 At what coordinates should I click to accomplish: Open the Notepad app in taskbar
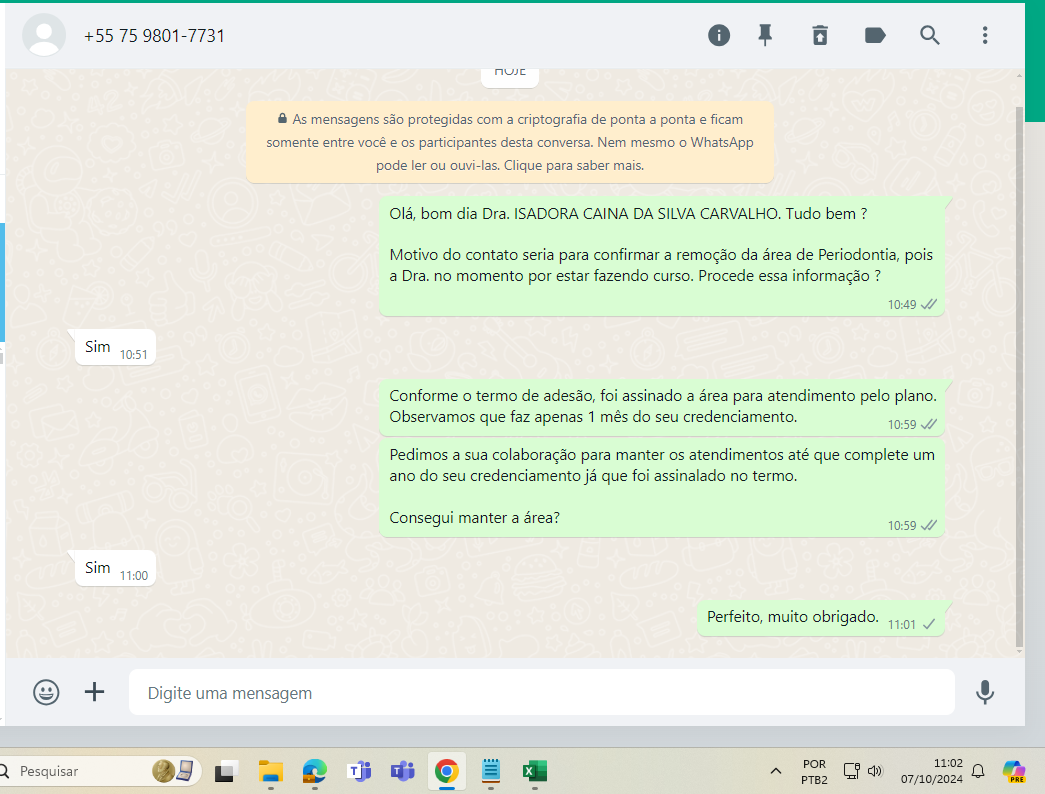pos(491,771)
